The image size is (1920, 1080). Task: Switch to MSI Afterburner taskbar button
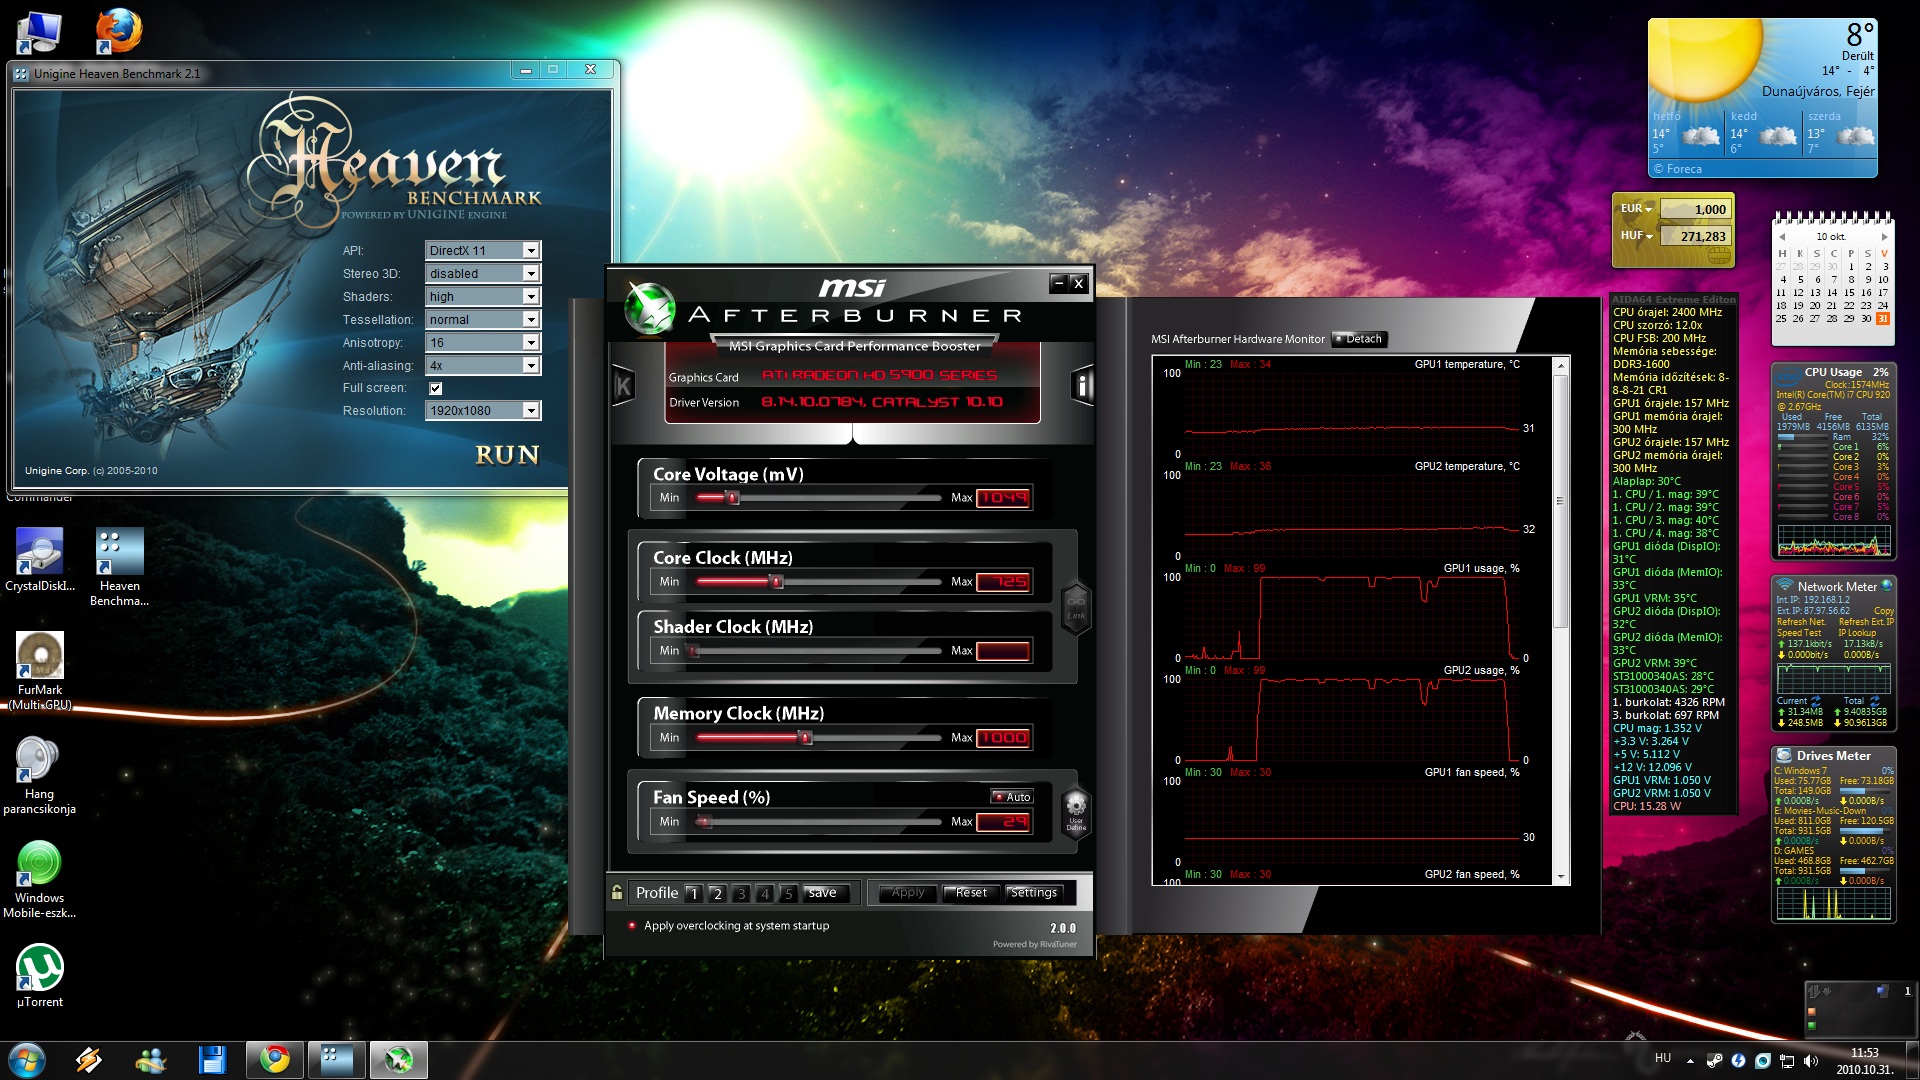pos(399,1060)
